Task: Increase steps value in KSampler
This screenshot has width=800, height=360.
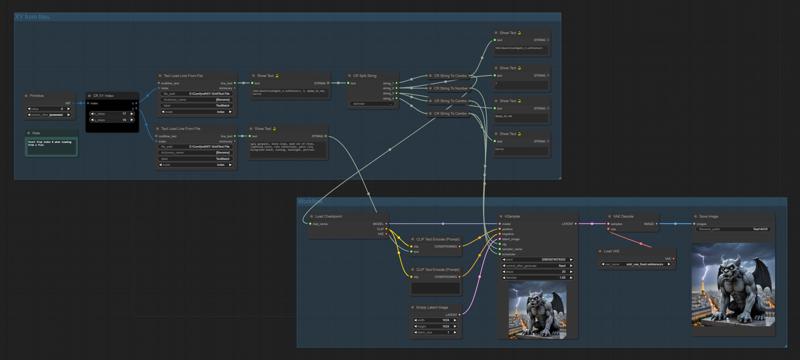Action: [570, 272]
